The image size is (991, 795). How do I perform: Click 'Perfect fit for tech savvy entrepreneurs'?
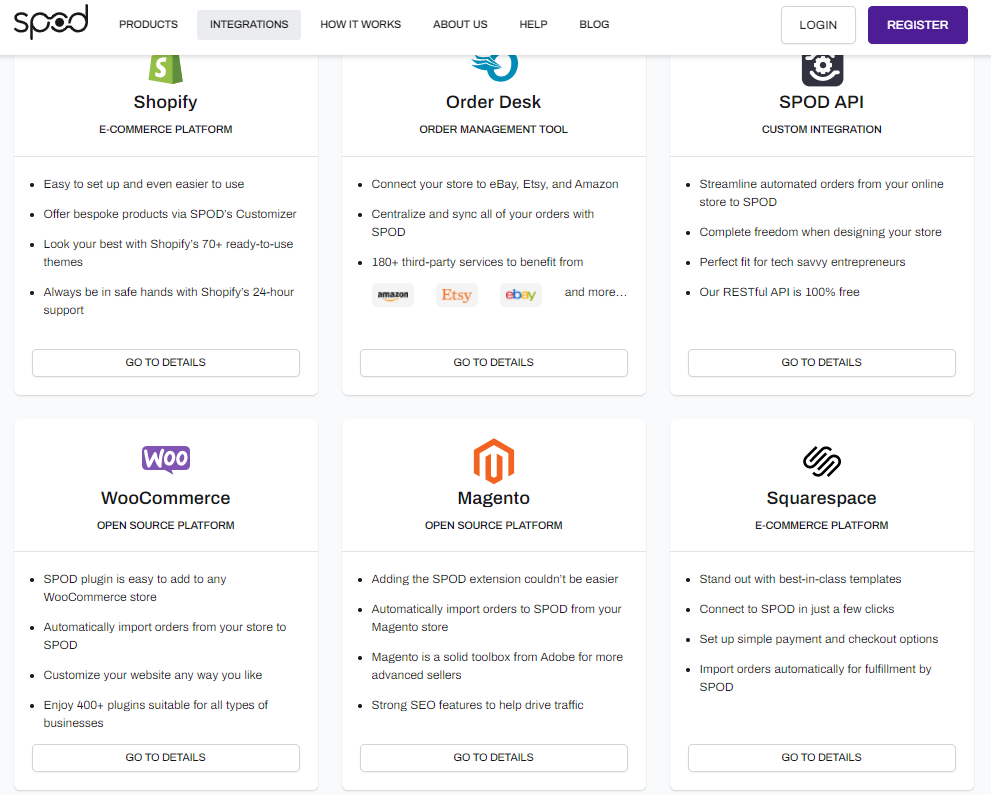tap(802, 262)
